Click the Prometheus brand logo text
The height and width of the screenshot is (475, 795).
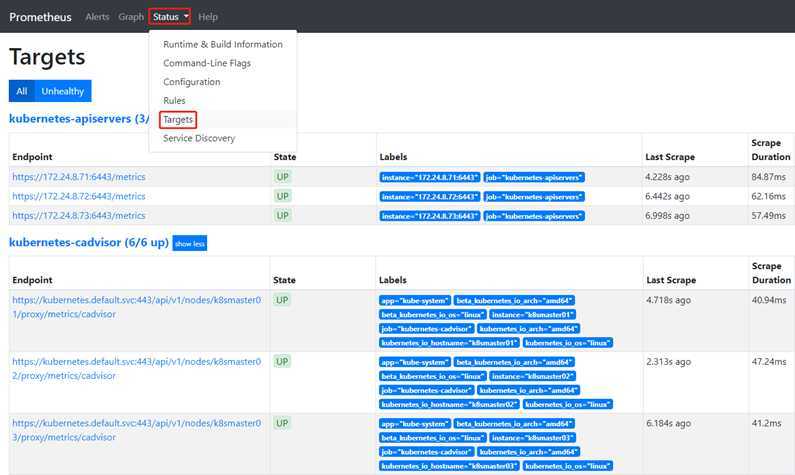[x=42, y=17]
